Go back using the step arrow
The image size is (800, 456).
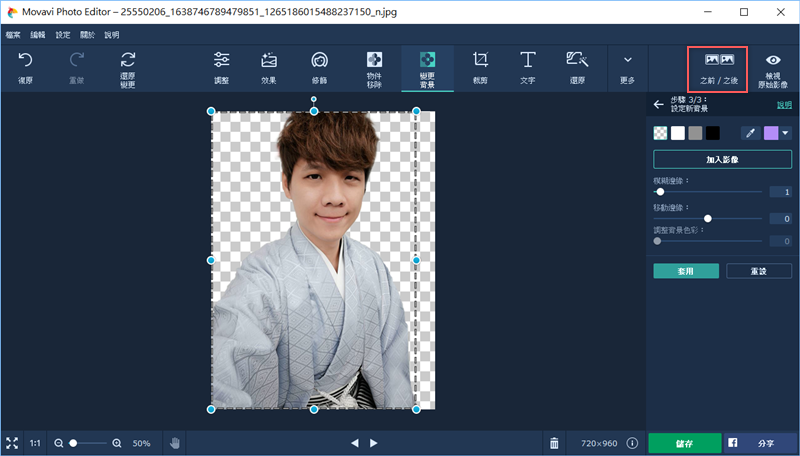(659, 105)
